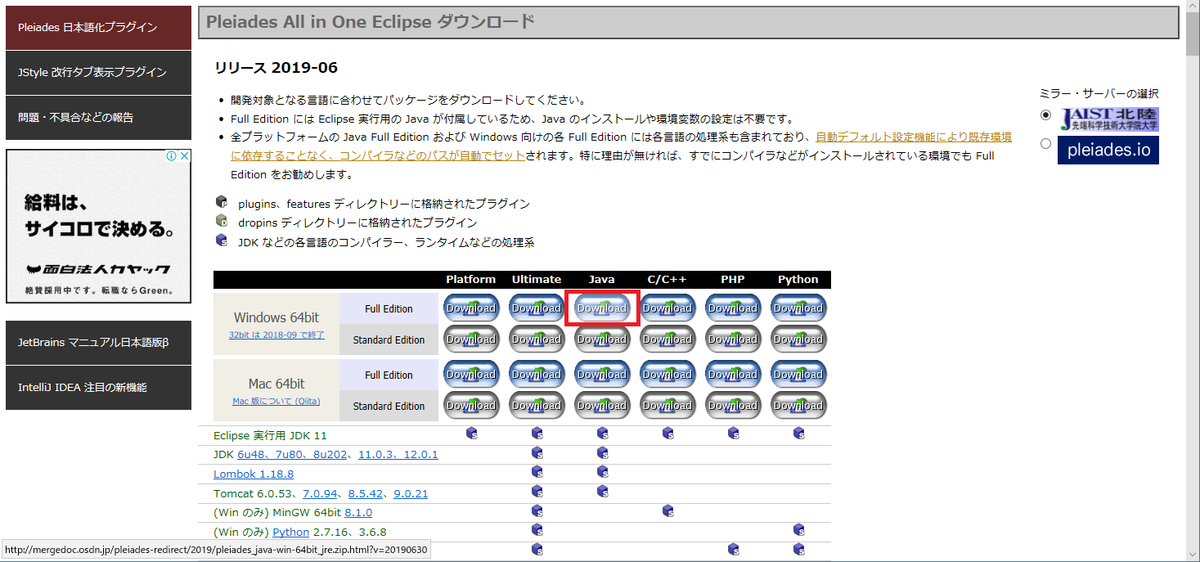Viewport: 1200px width, 562px height.
Task: Download Mac 64bit Standard Edition Platform
Action: pos(471,406)
